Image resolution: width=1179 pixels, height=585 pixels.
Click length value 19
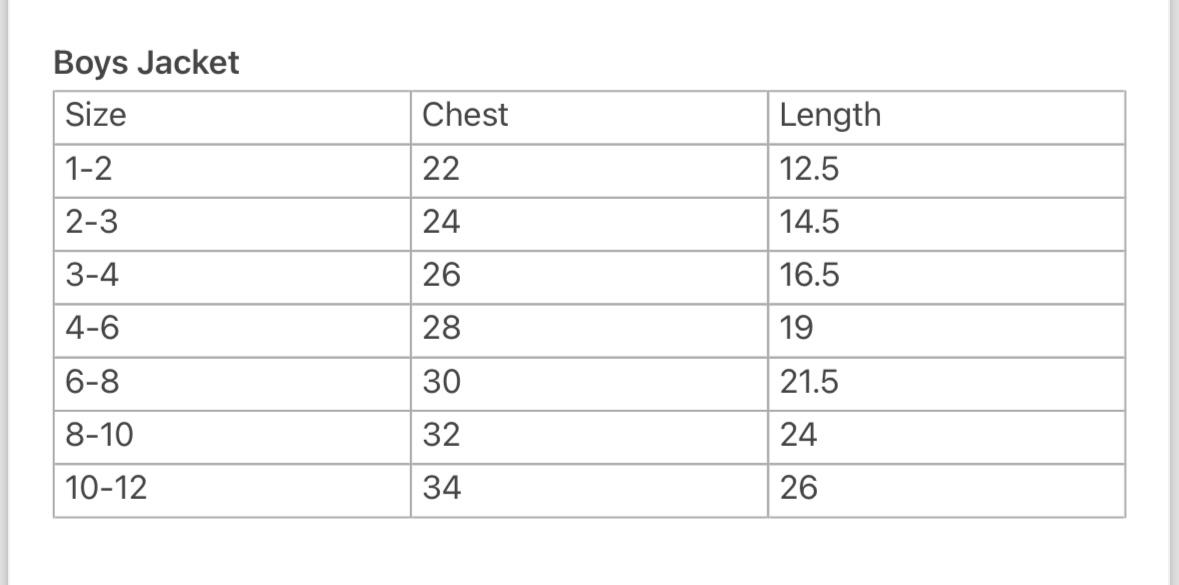[x=797, y=328]
